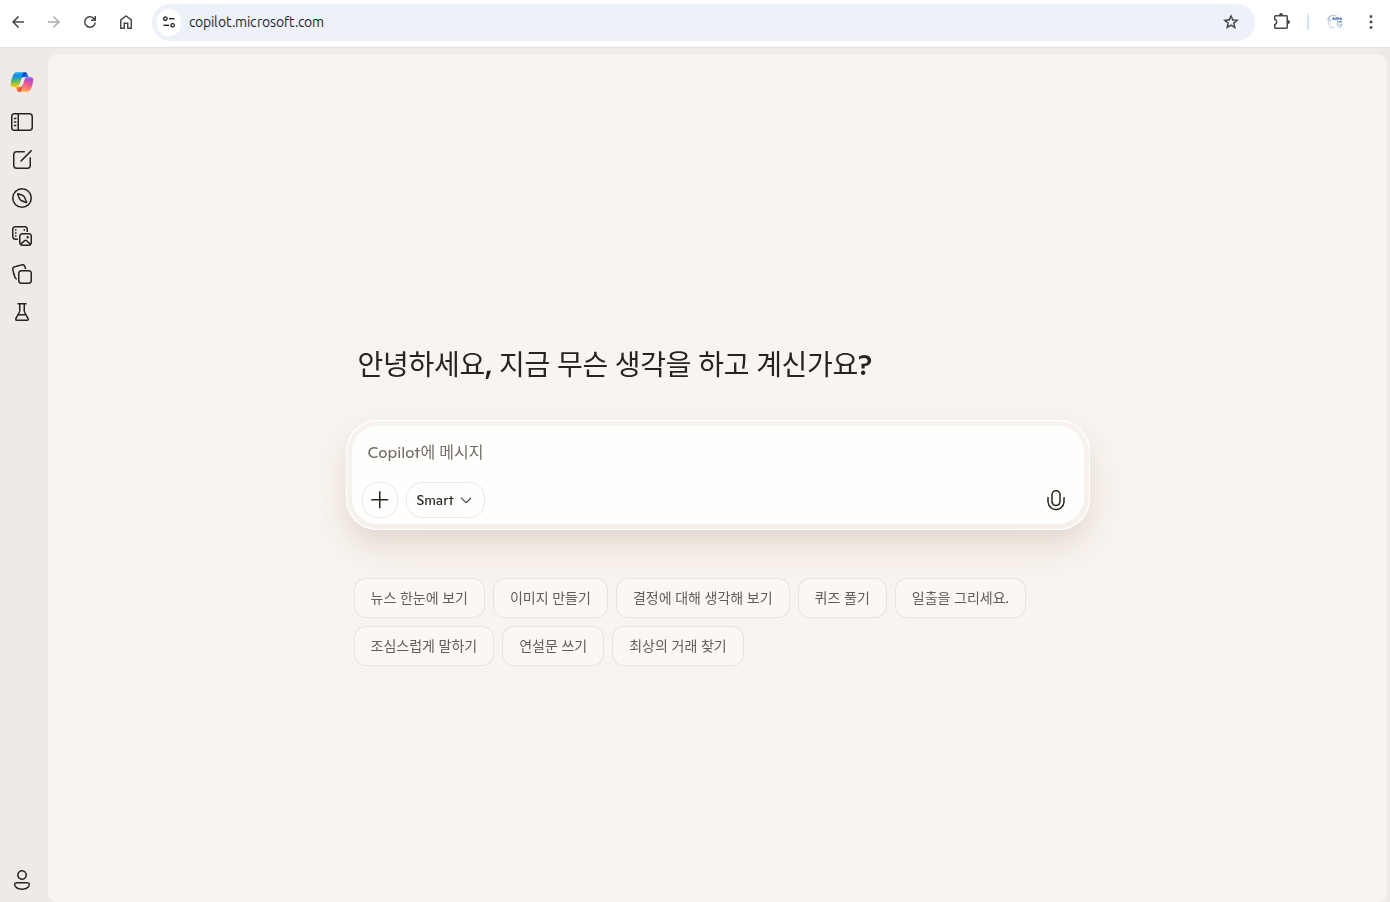The image size is (1390, 902).
Task: Click the plus attachment button
Action: coord(380,500)
